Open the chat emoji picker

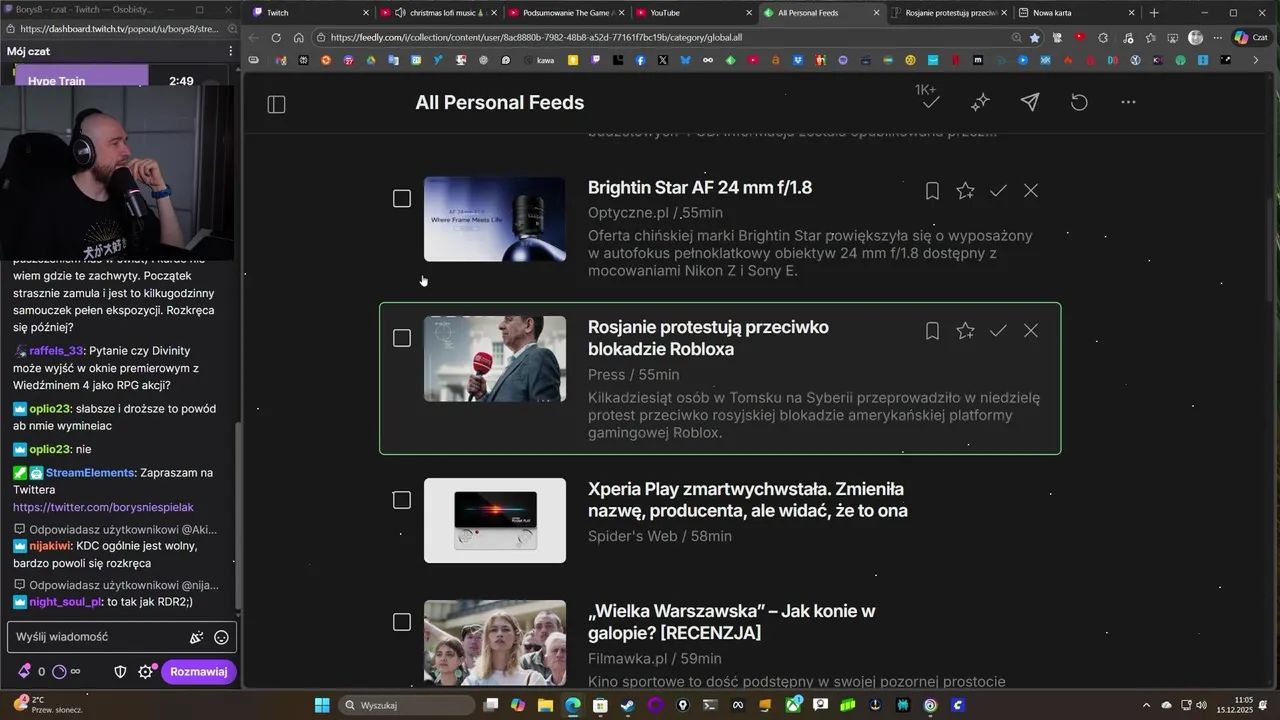221,637
